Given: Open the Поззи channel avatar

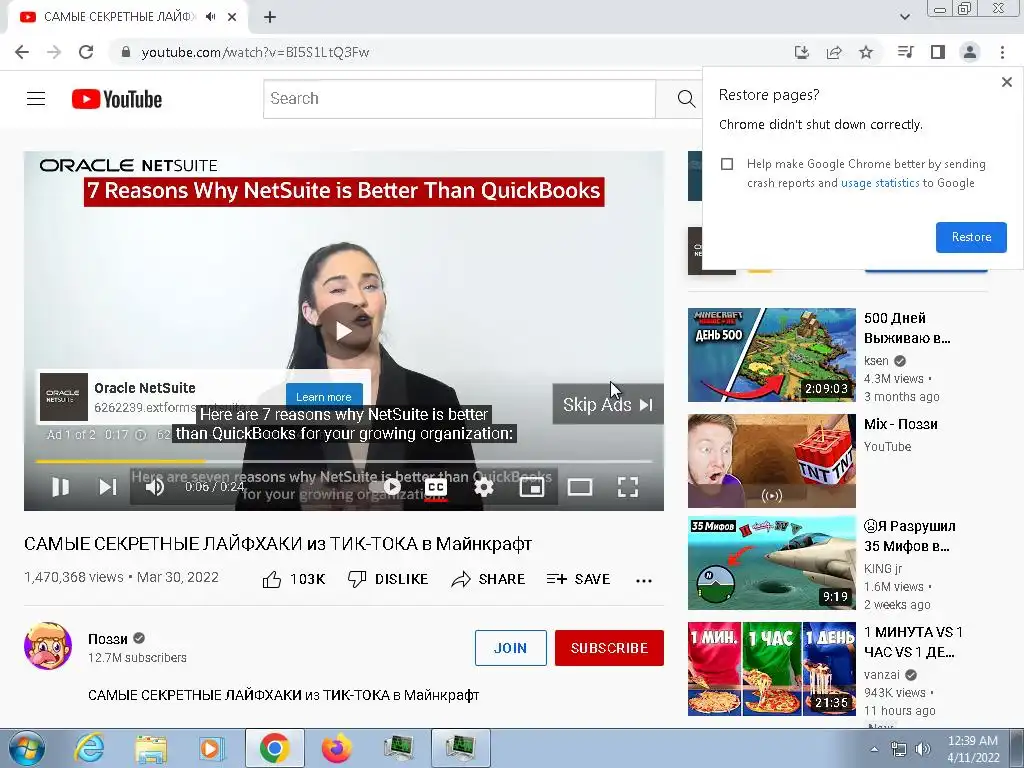Looking at the screenshot, I should click(48, 646).
